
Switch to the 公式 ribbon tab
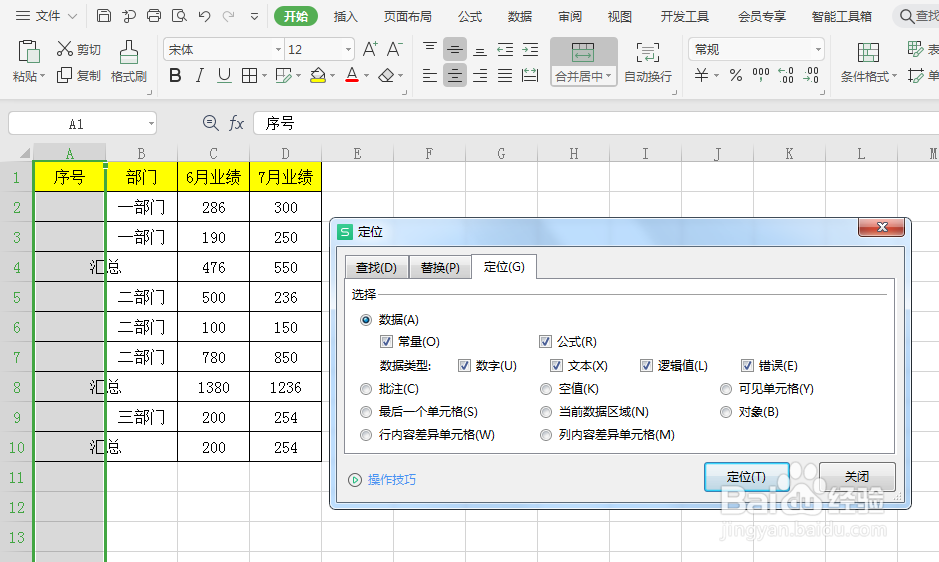(470, 16)
